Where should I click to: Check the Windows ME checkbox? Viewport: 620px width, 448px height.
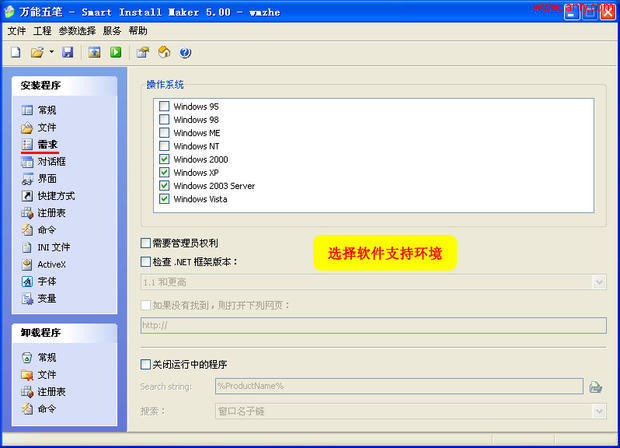click(164, 132)
